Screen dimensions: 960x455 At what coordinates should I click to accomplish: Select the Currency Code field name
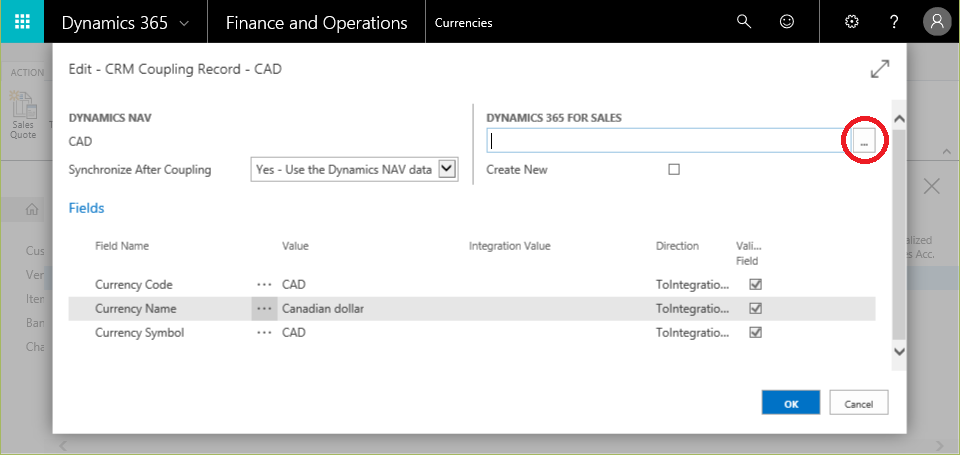(x=133, y=285)
